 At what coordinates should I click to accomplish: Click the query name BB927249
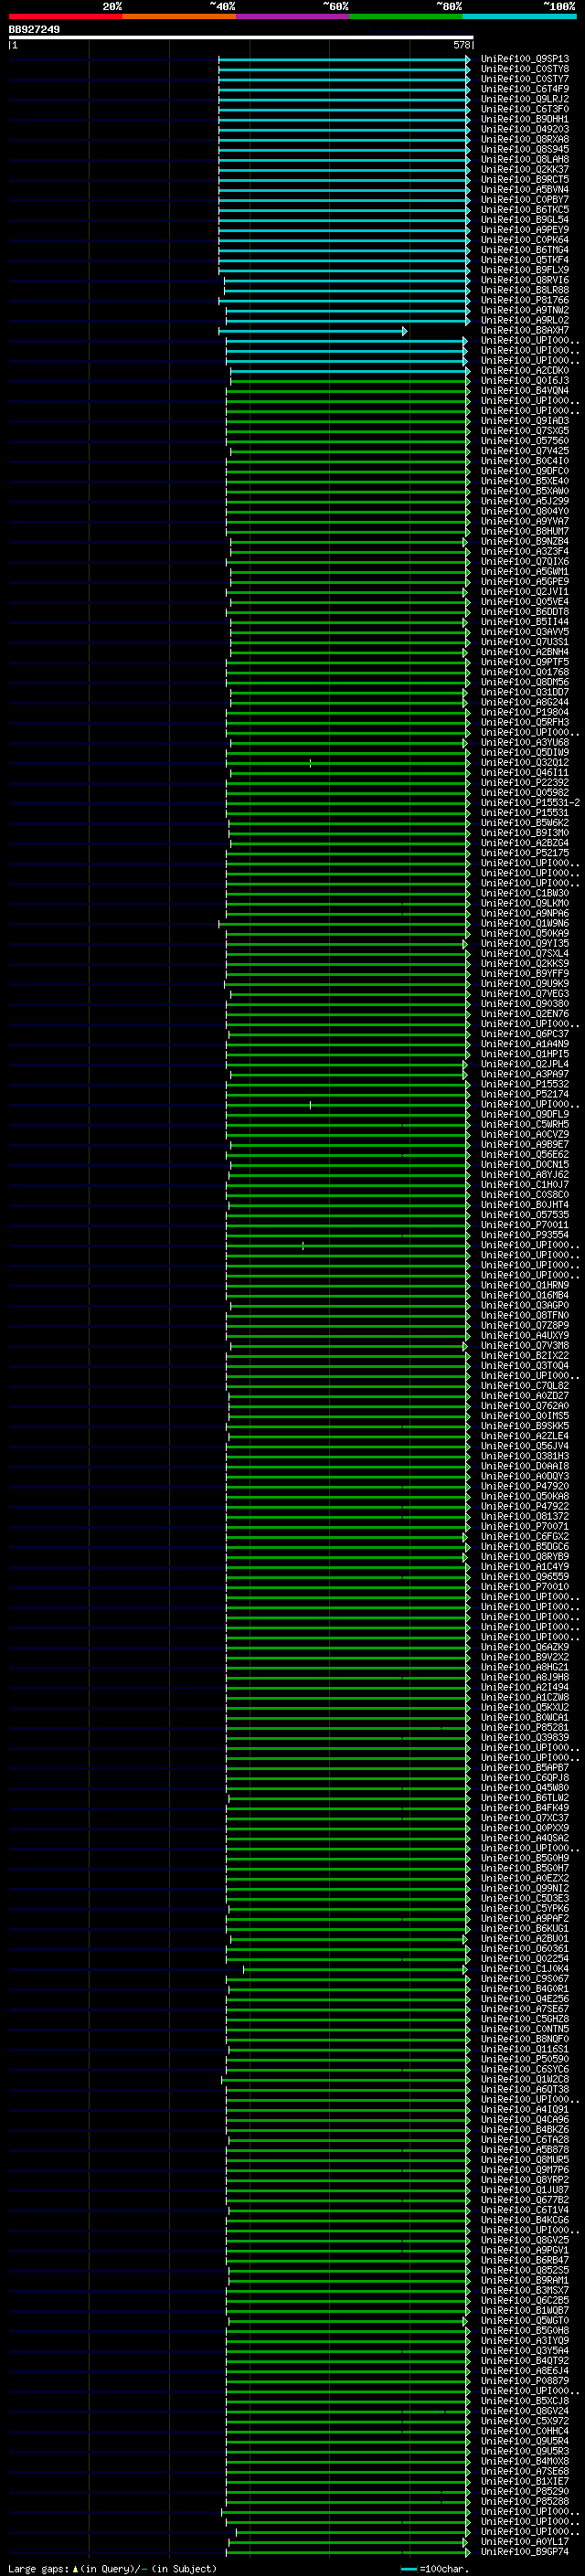34,29
